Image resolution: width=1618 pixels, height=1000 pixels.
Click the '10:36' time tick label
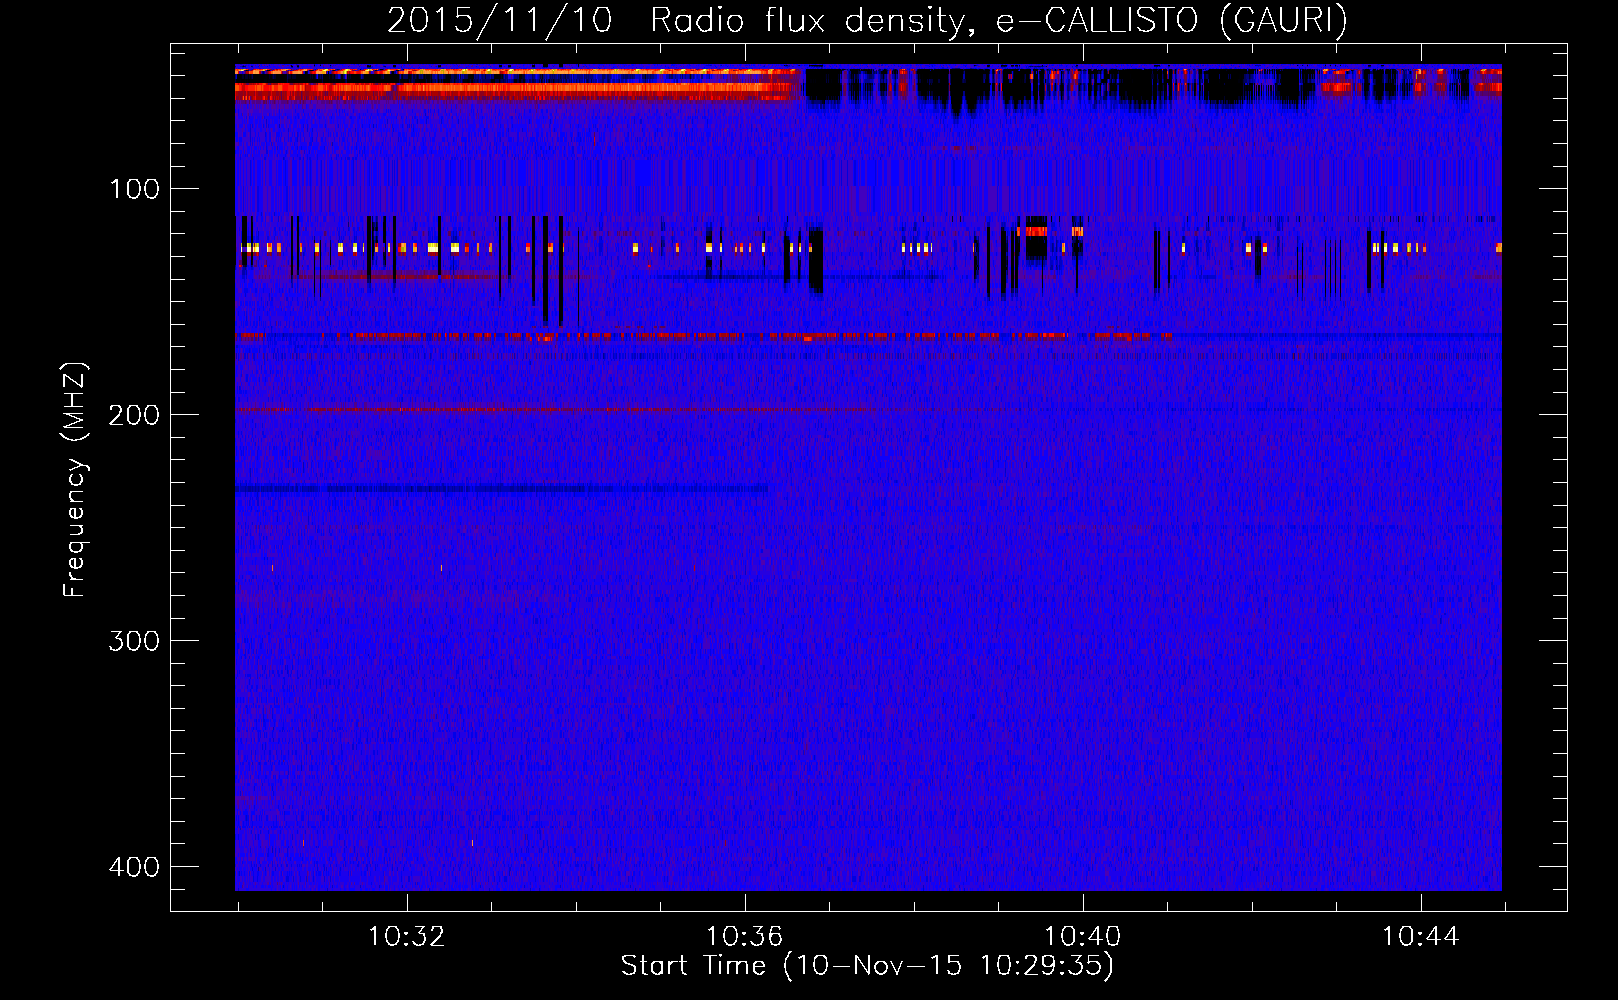(x=744, y=937)
